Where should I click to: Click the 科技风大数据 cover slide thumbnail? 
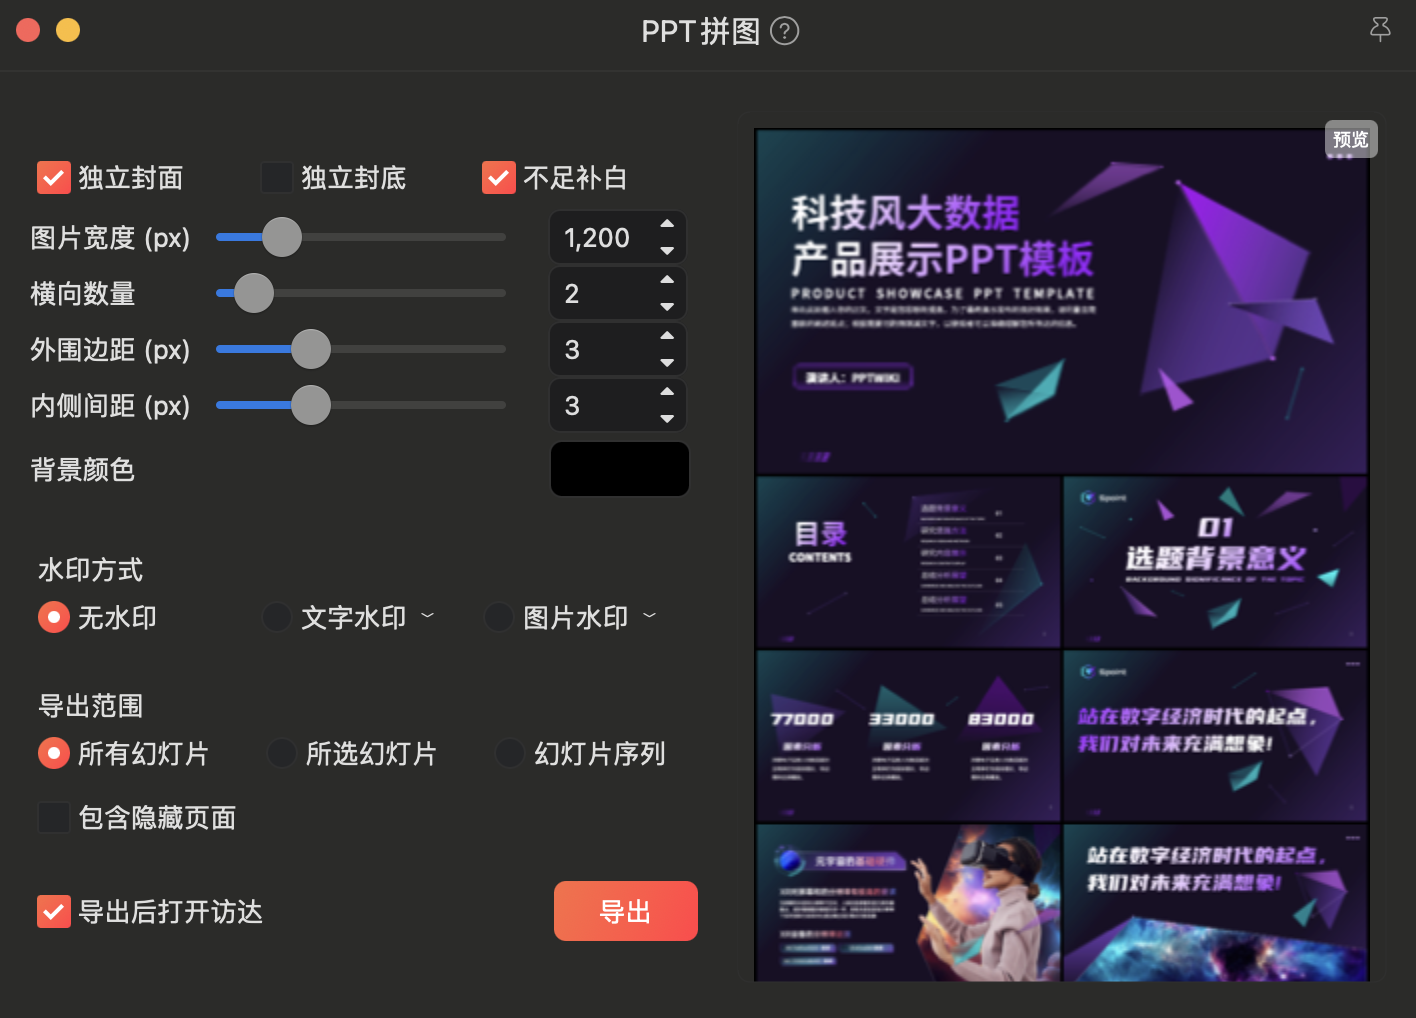1062,302
